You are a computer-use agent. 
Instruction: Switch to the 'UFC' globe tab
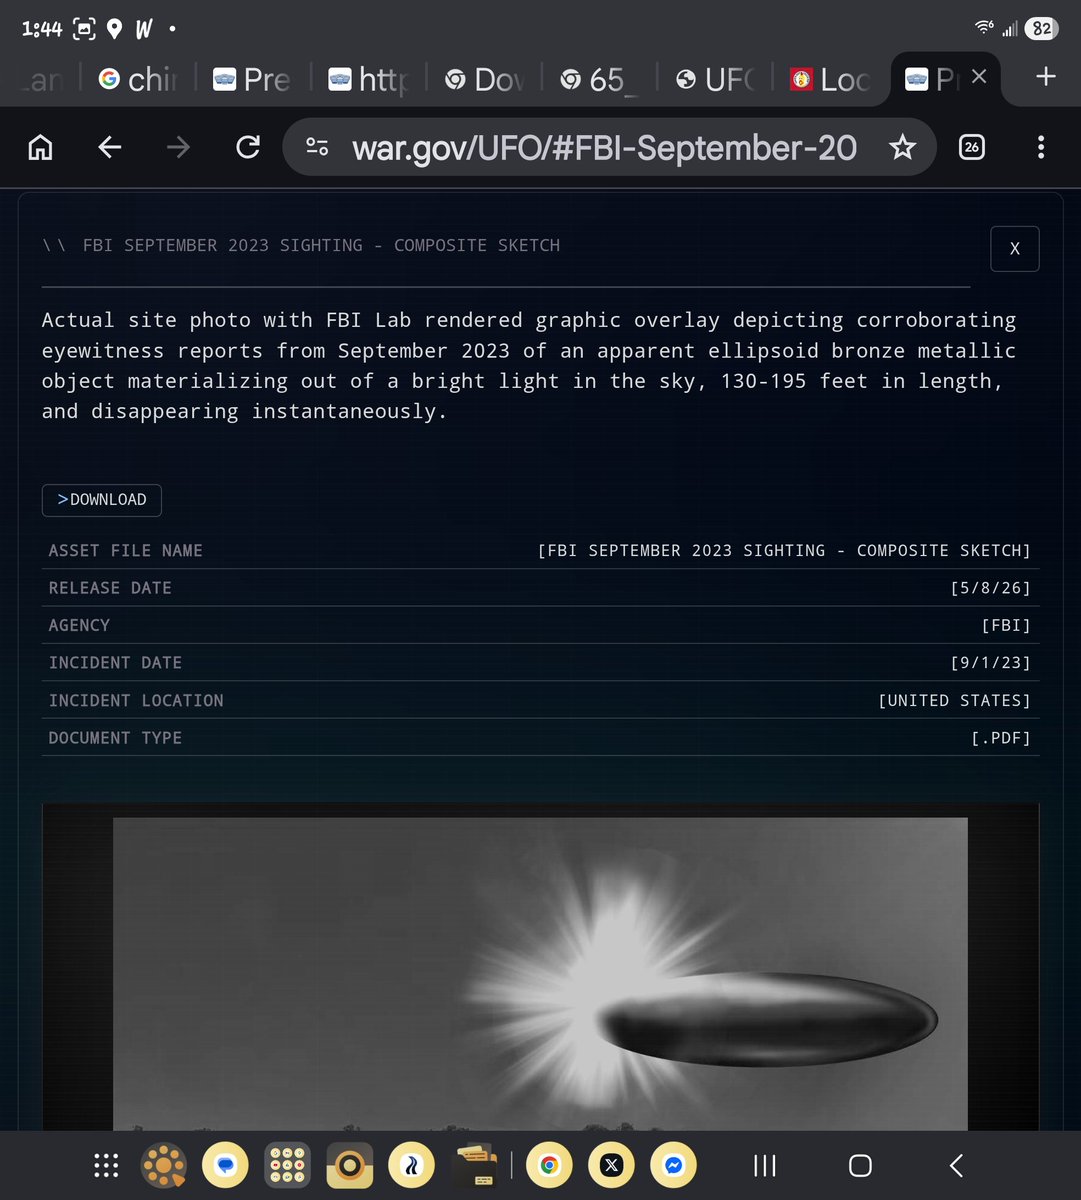(717, 79)
